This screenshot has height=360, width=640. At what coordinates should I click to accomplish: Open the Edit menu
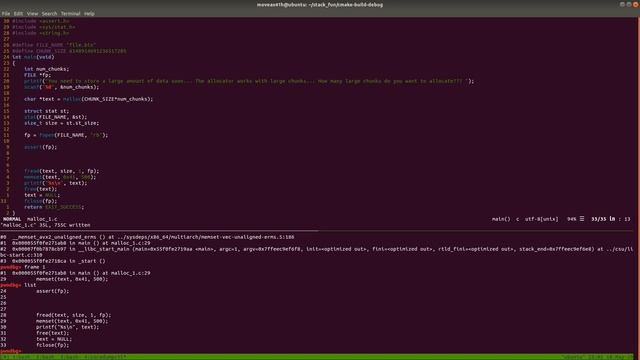(18, 13)
